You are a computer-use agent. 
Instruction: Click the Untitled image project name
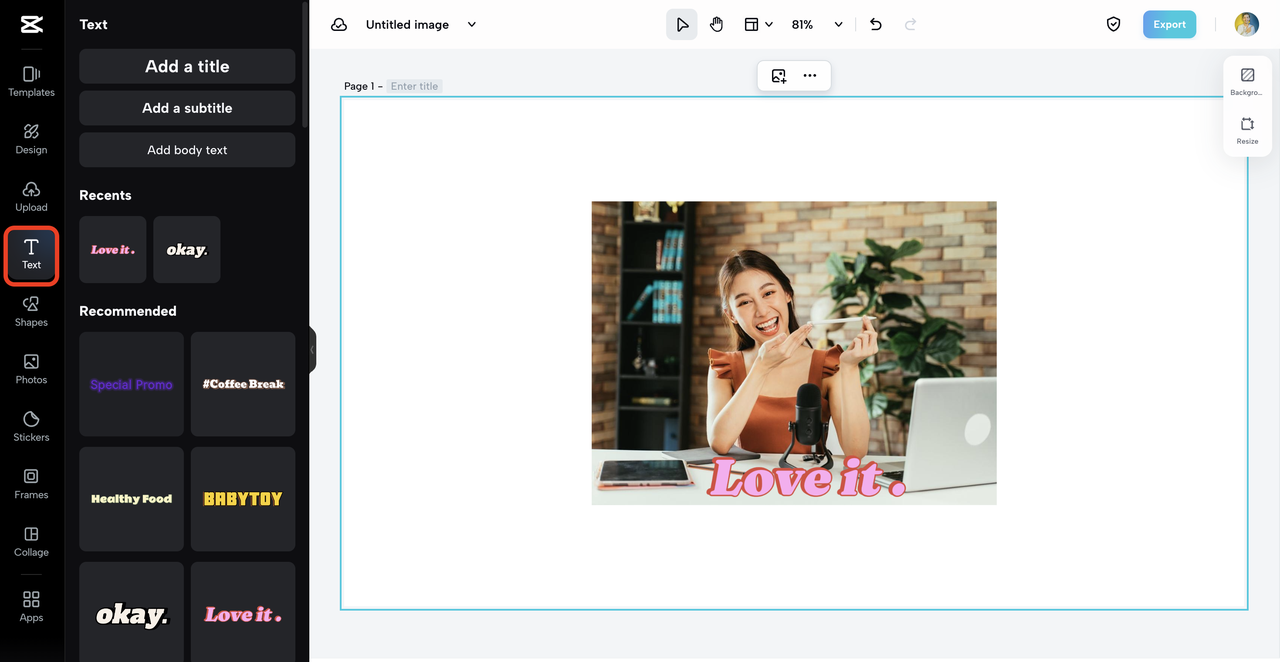[x=407, y=25]
